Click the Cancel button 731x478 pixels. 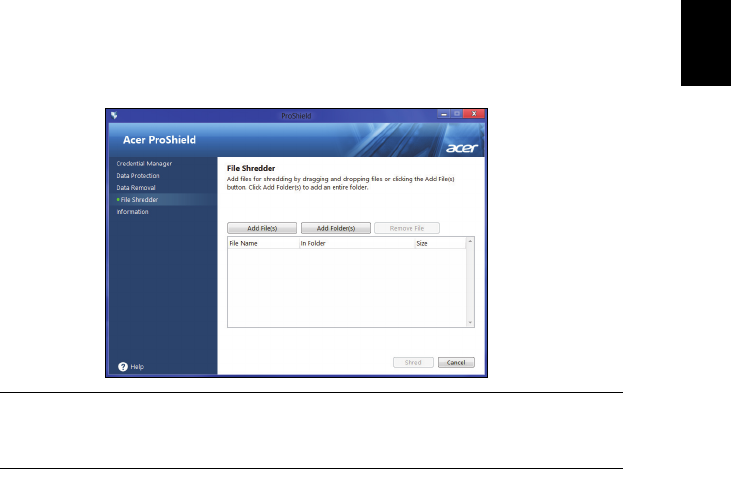pos(456,362)
